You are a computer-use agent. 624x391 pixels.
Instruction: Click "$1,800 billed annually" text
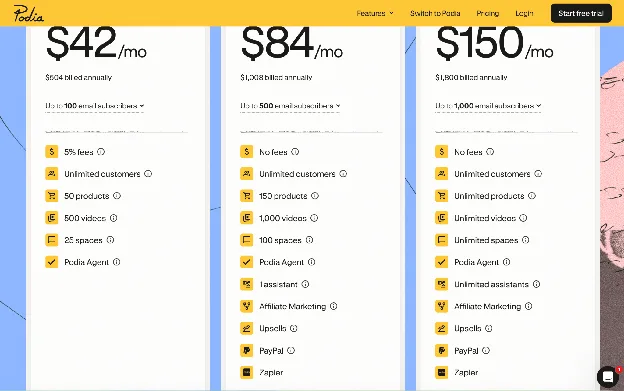click(471, 78)
